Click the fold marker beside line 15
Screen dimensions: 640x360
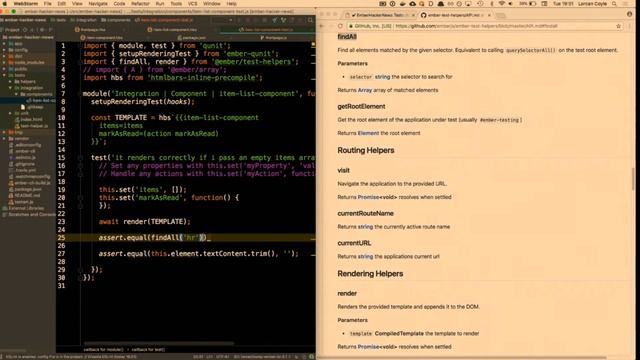80,158
